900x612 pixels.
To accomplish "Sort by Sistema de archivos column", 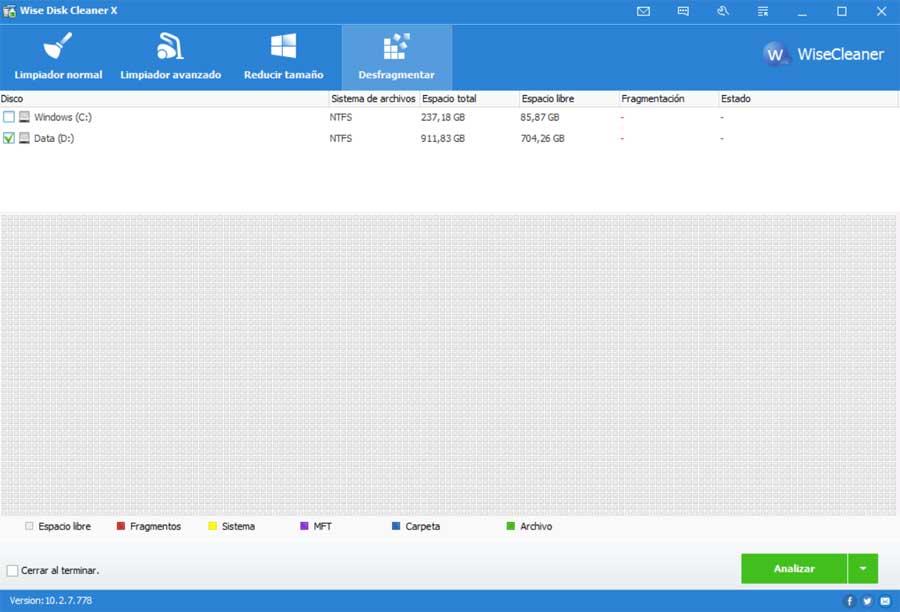I will [x=374, y=99].
